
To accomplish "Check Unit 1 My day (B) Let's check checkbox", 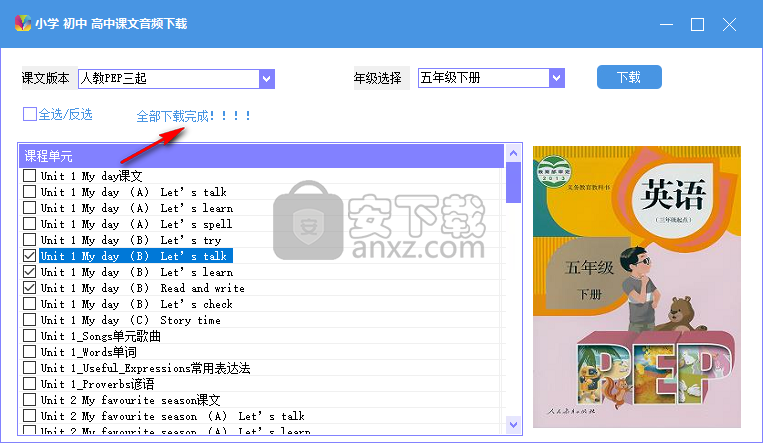I will [30, 304].
